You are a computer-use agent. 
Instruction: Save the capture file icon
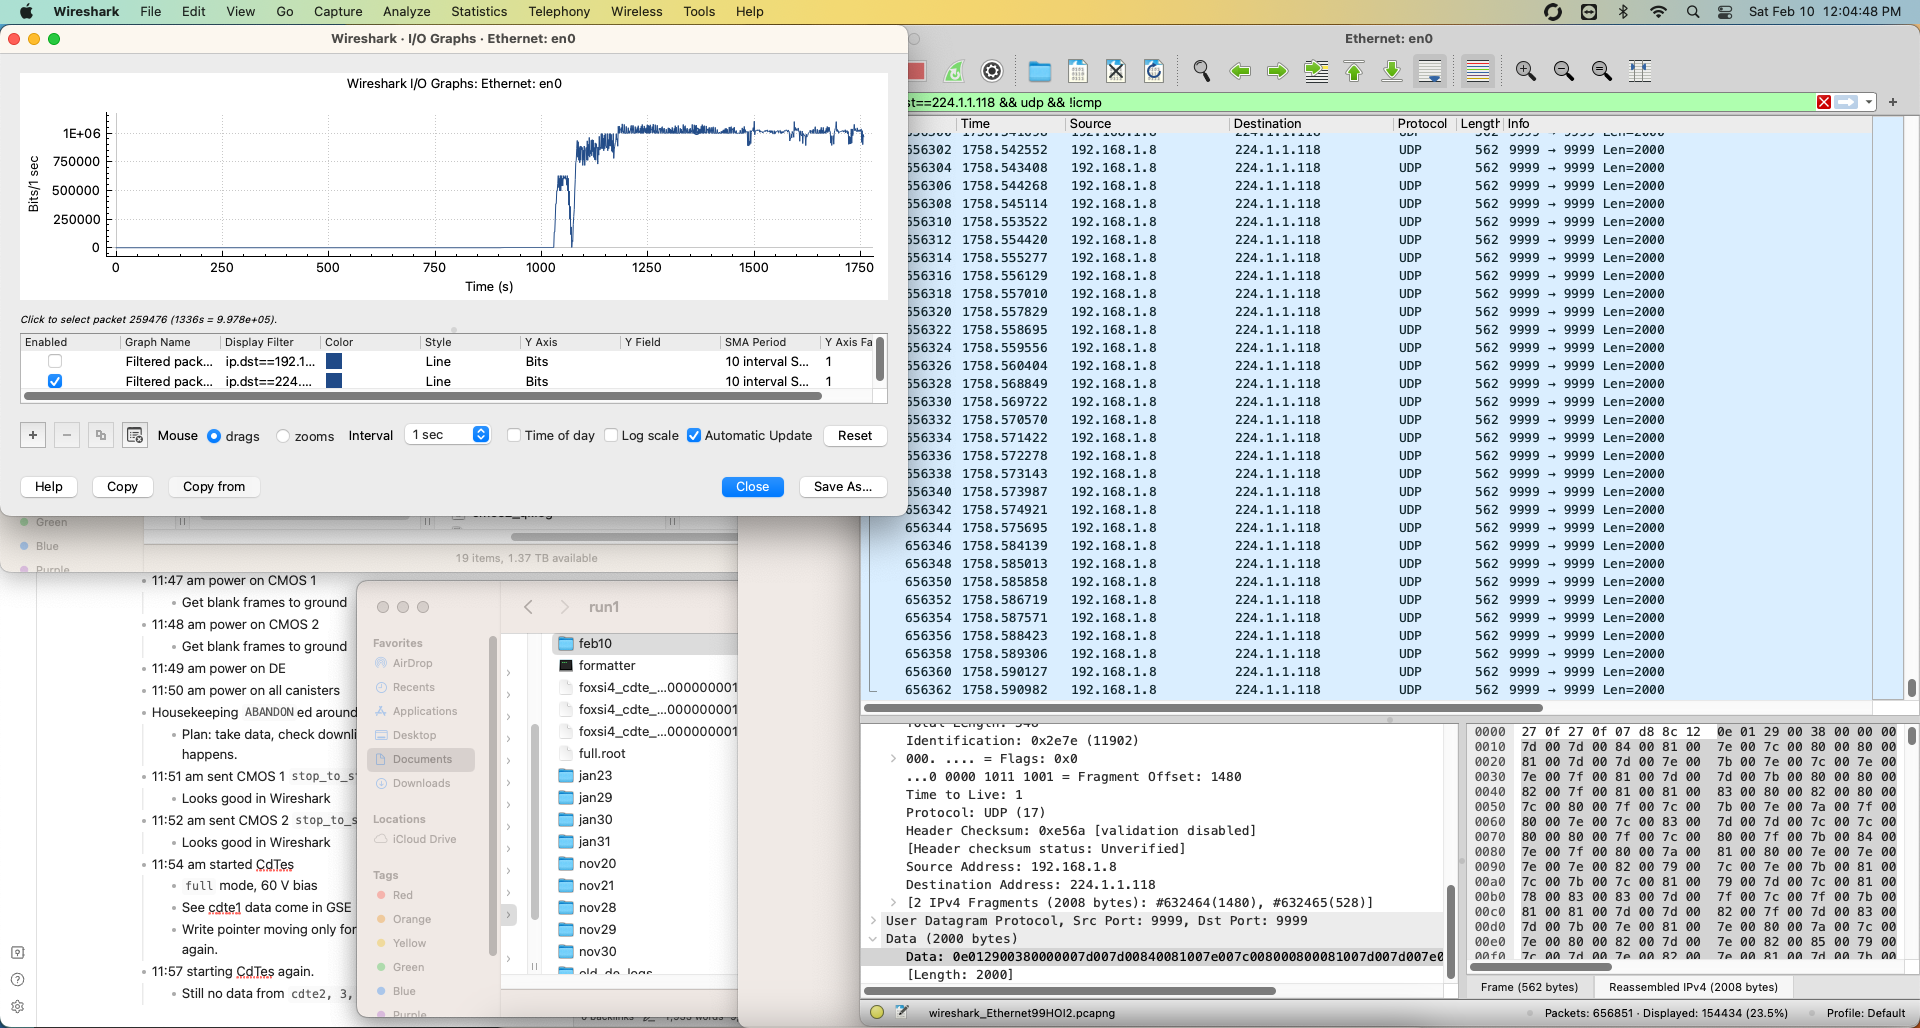pyautogui.click(x=1078, y=71)
